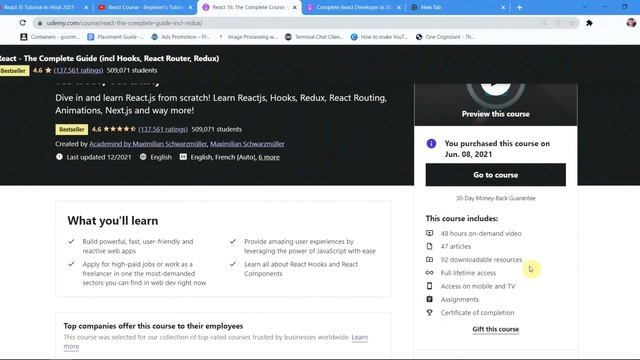Click the purchase info circle icon
Image resolution: width=640 pixels, height=360 pixels.
[x=431, y=144]
